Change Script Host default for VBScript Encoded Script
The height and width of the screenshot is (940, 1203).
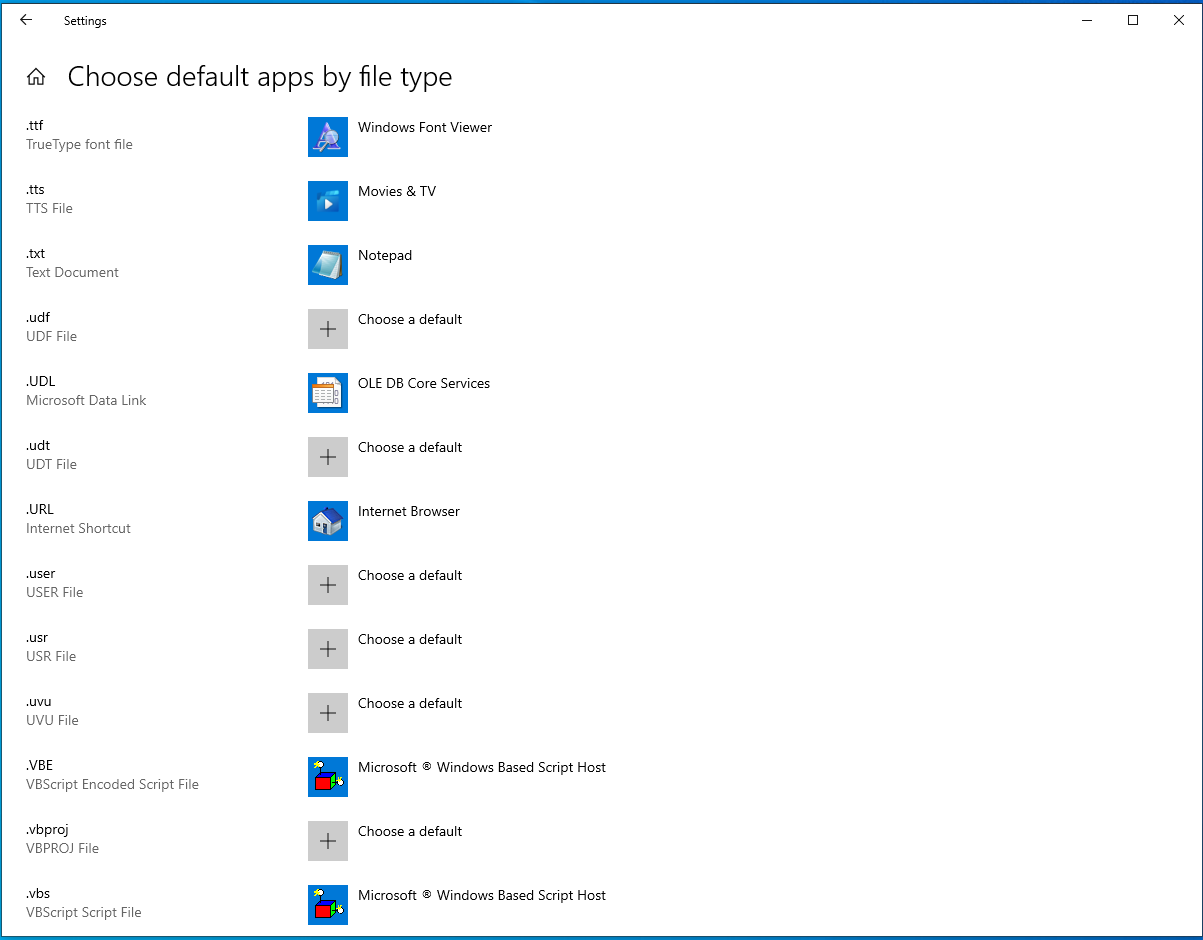pos(482,767)
